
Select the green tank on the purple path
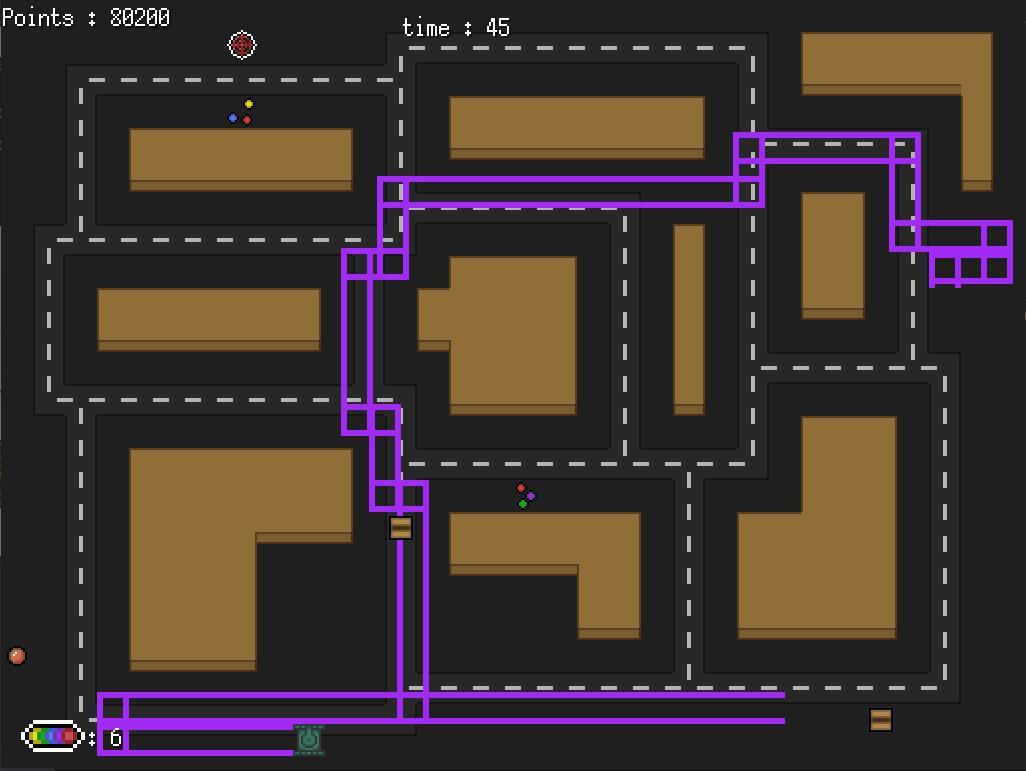point(309,739)
